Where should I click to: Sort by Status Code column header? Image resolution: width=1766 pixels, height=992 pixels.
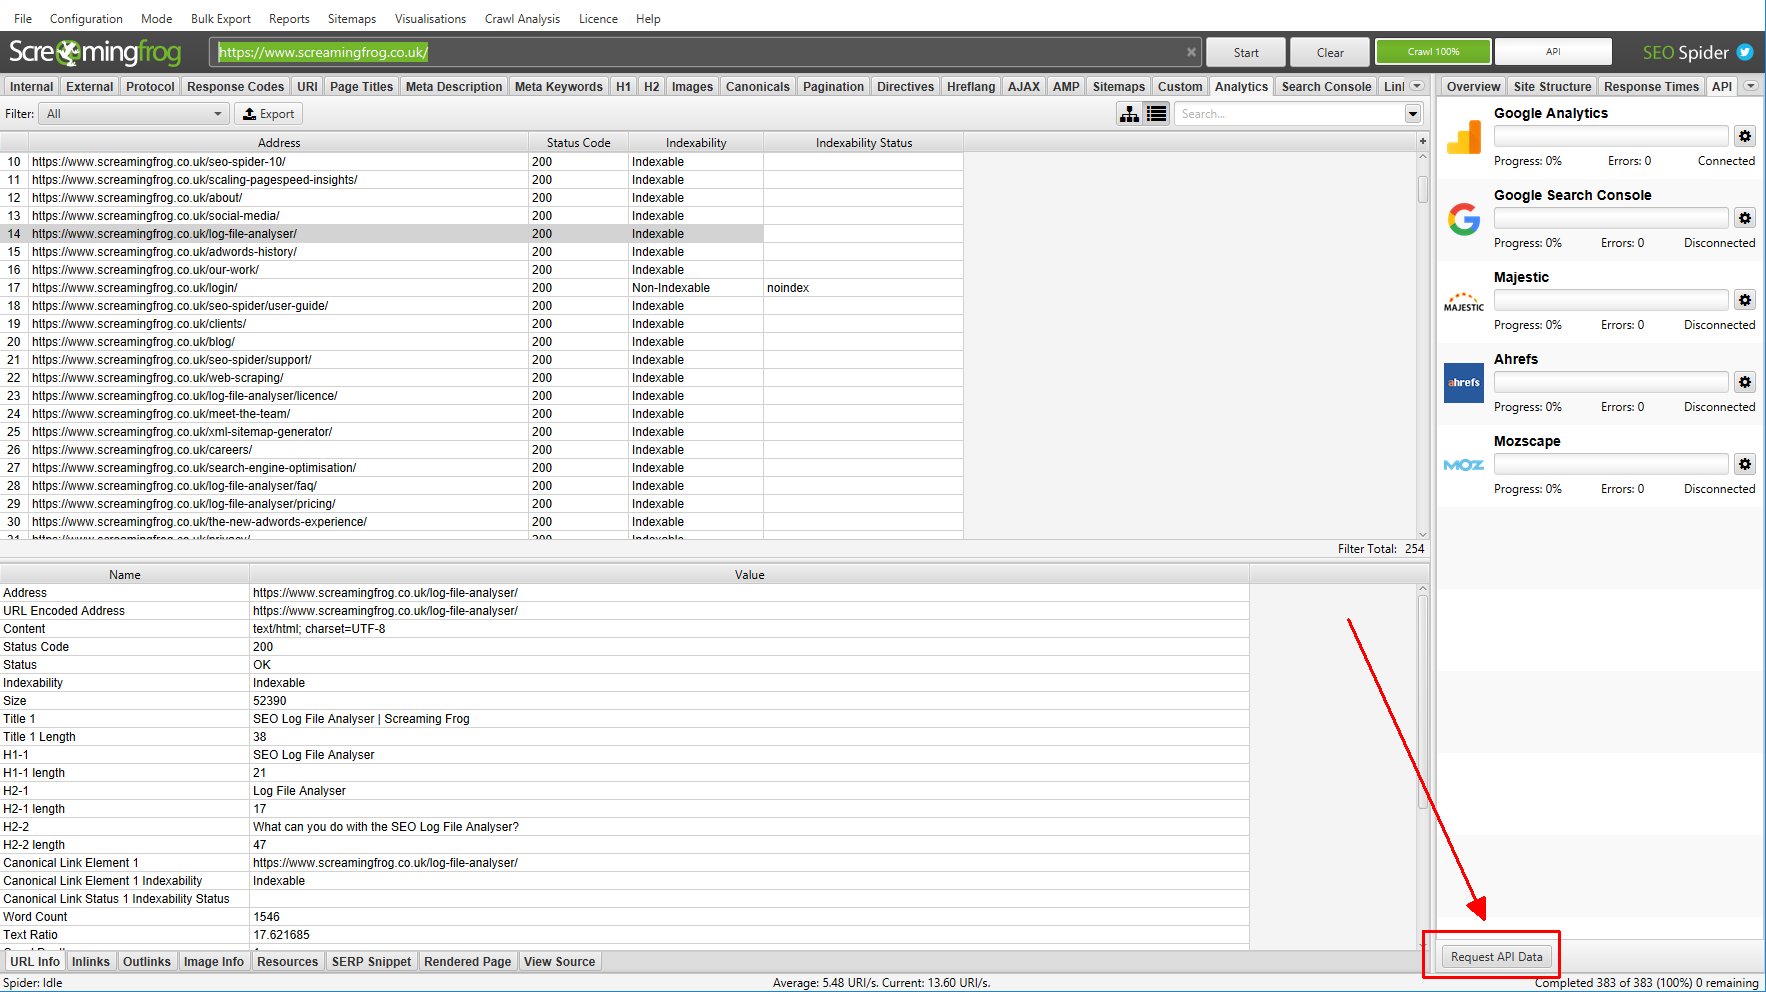[x=578, y=142]
